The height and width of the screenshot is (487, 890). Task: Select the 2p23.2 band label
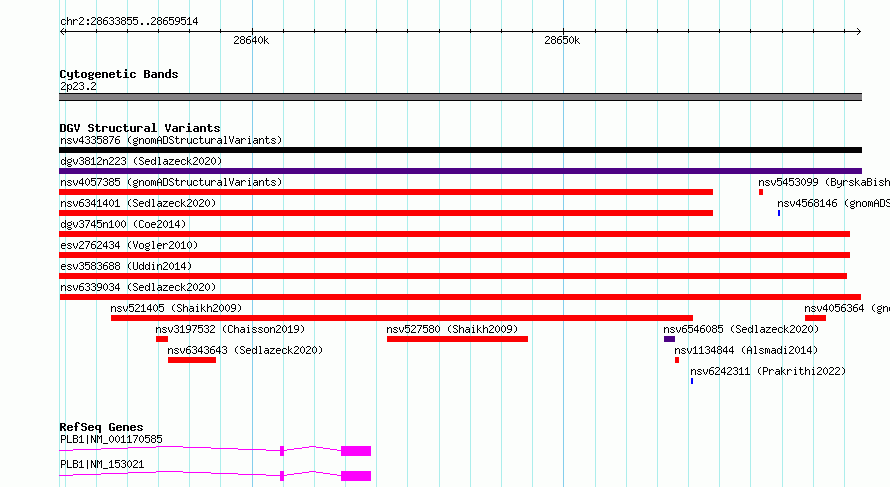[x=78, y=86]
